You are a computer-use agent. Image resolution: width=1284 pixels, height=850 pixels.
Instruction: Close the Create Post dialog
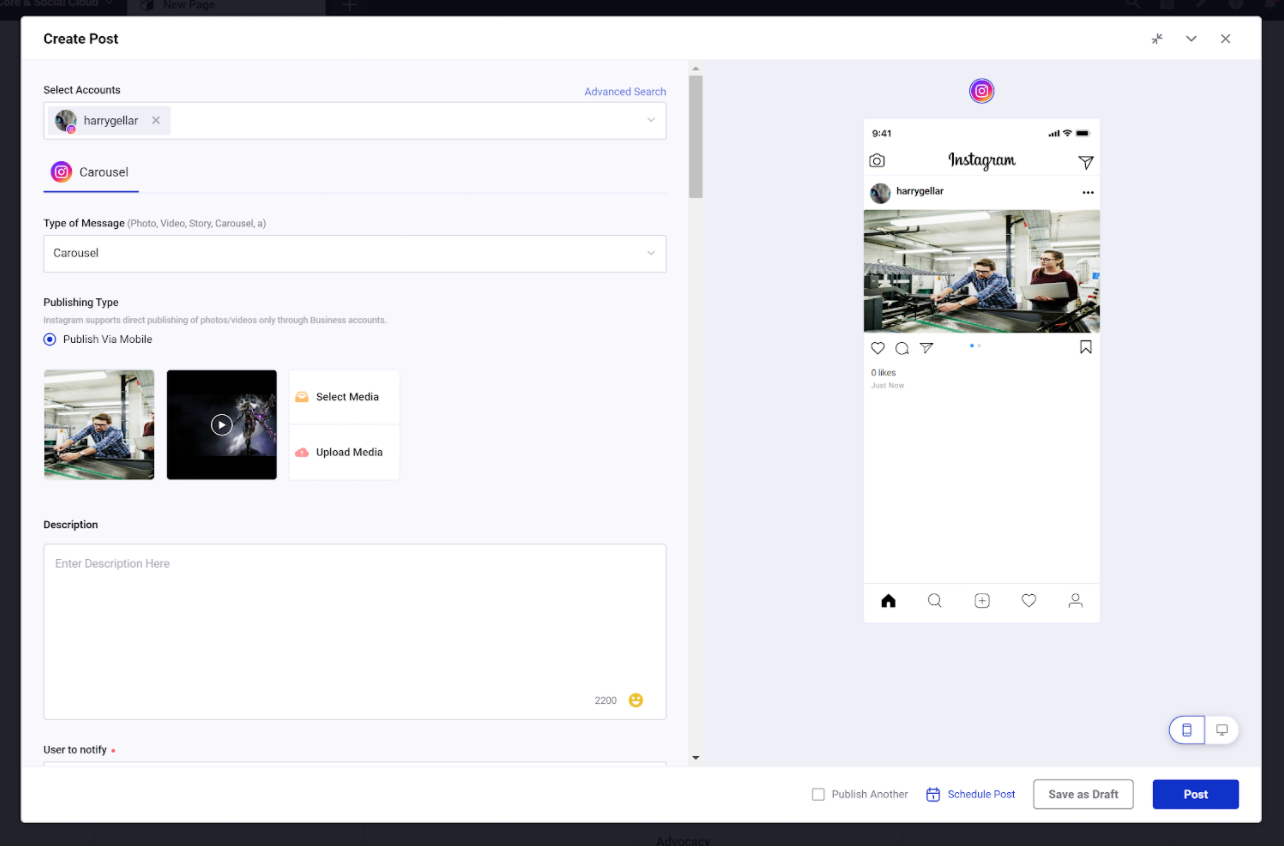tap(1225, 39)
